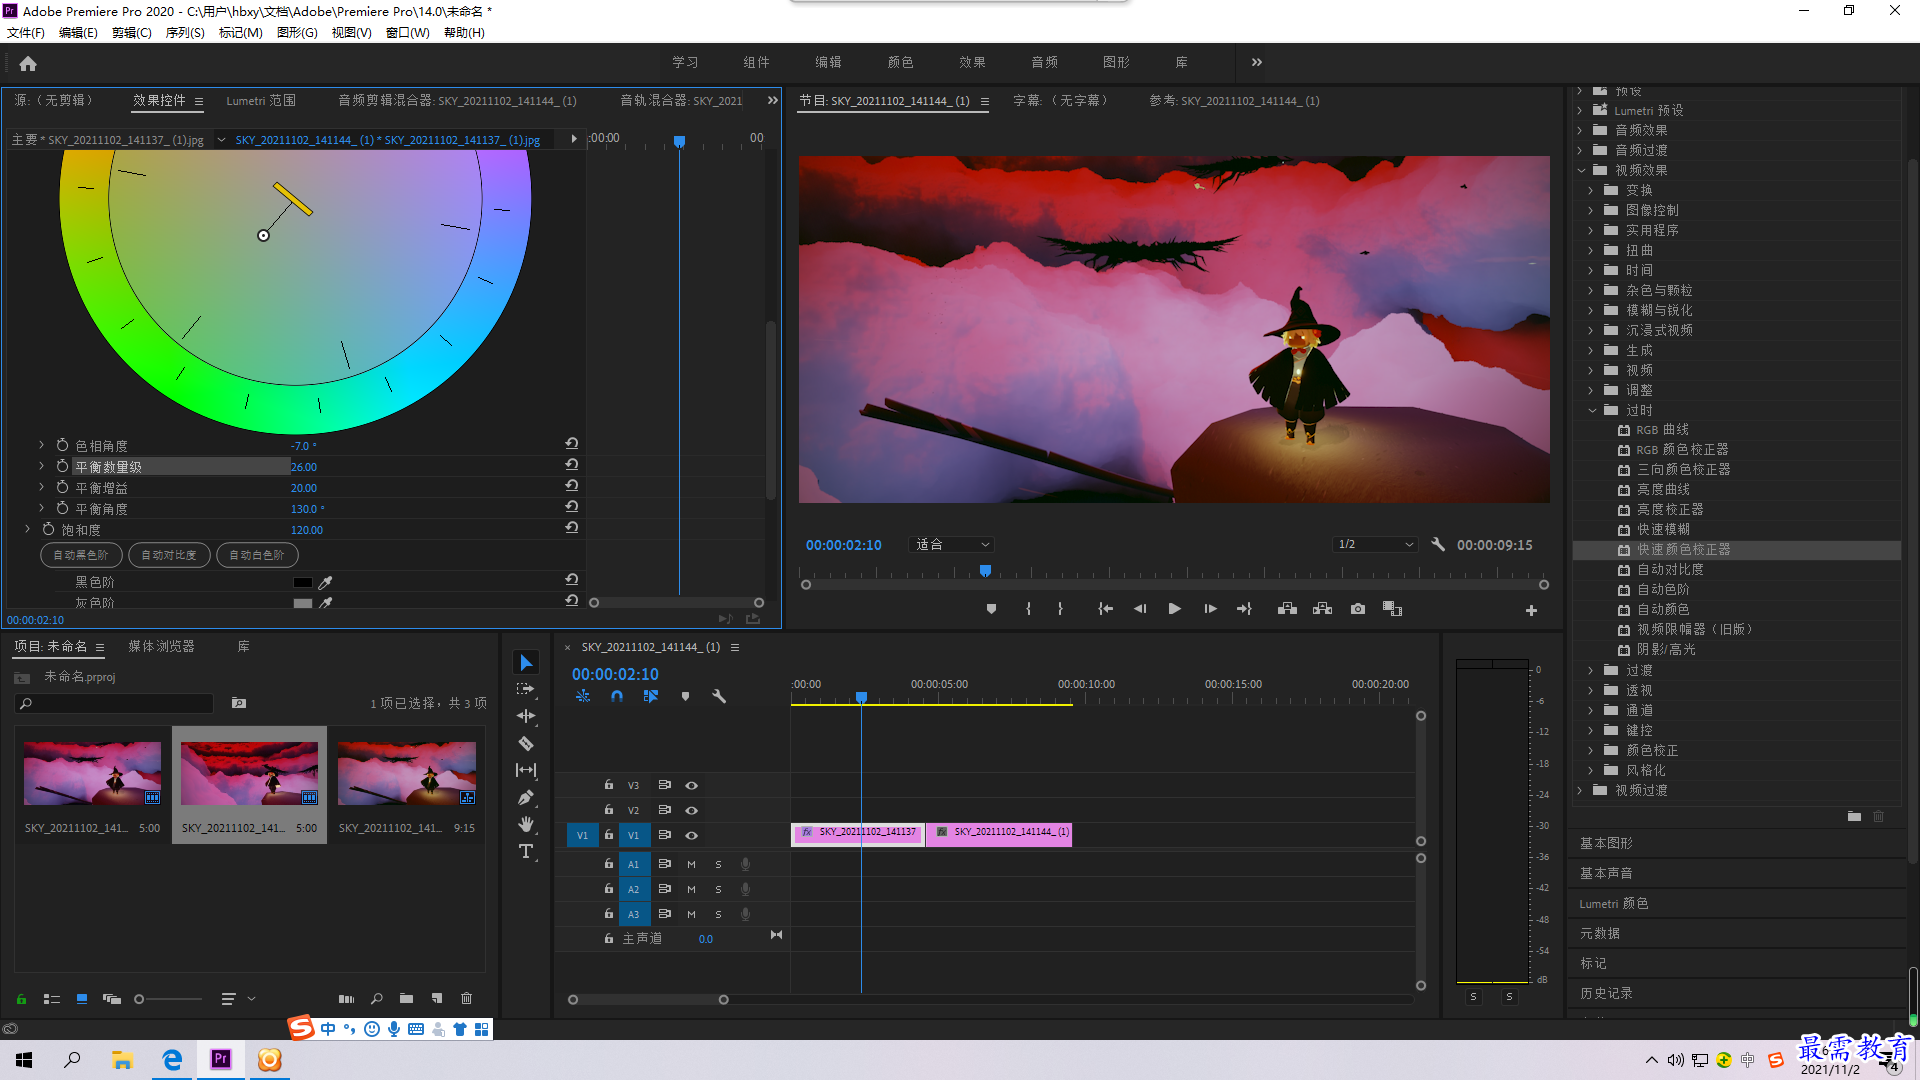Screen dimensions: 1920x1080
Task: Click the 自动黑色阶 button
Action: (x=81, y=555)
